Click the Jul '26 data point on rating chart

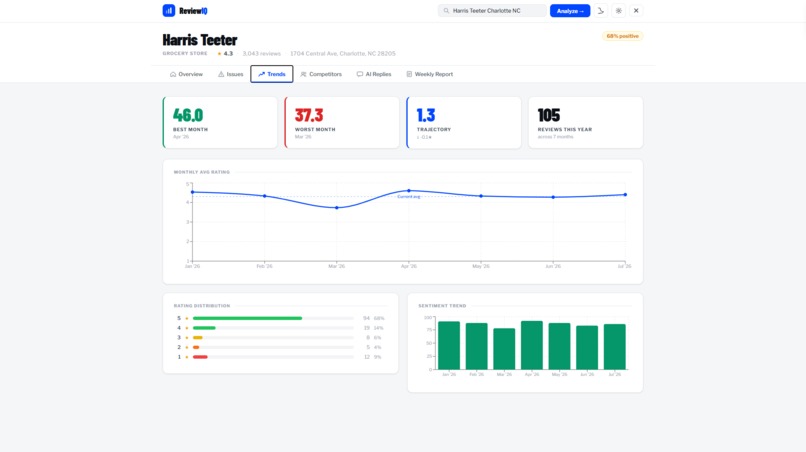[625, 194]
